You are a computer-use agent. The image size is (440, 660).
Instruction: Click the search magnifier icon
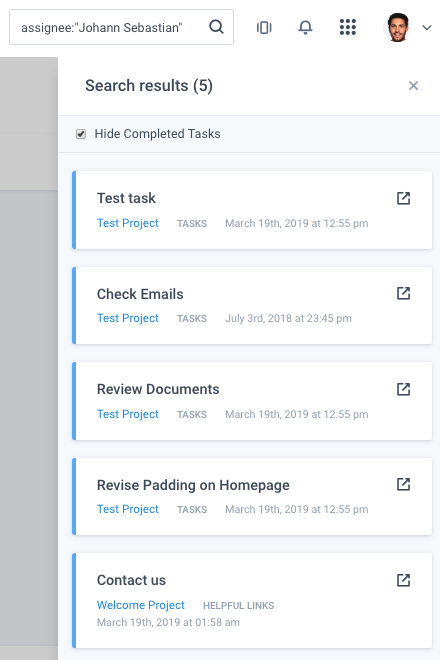click(x=216, y=27)
